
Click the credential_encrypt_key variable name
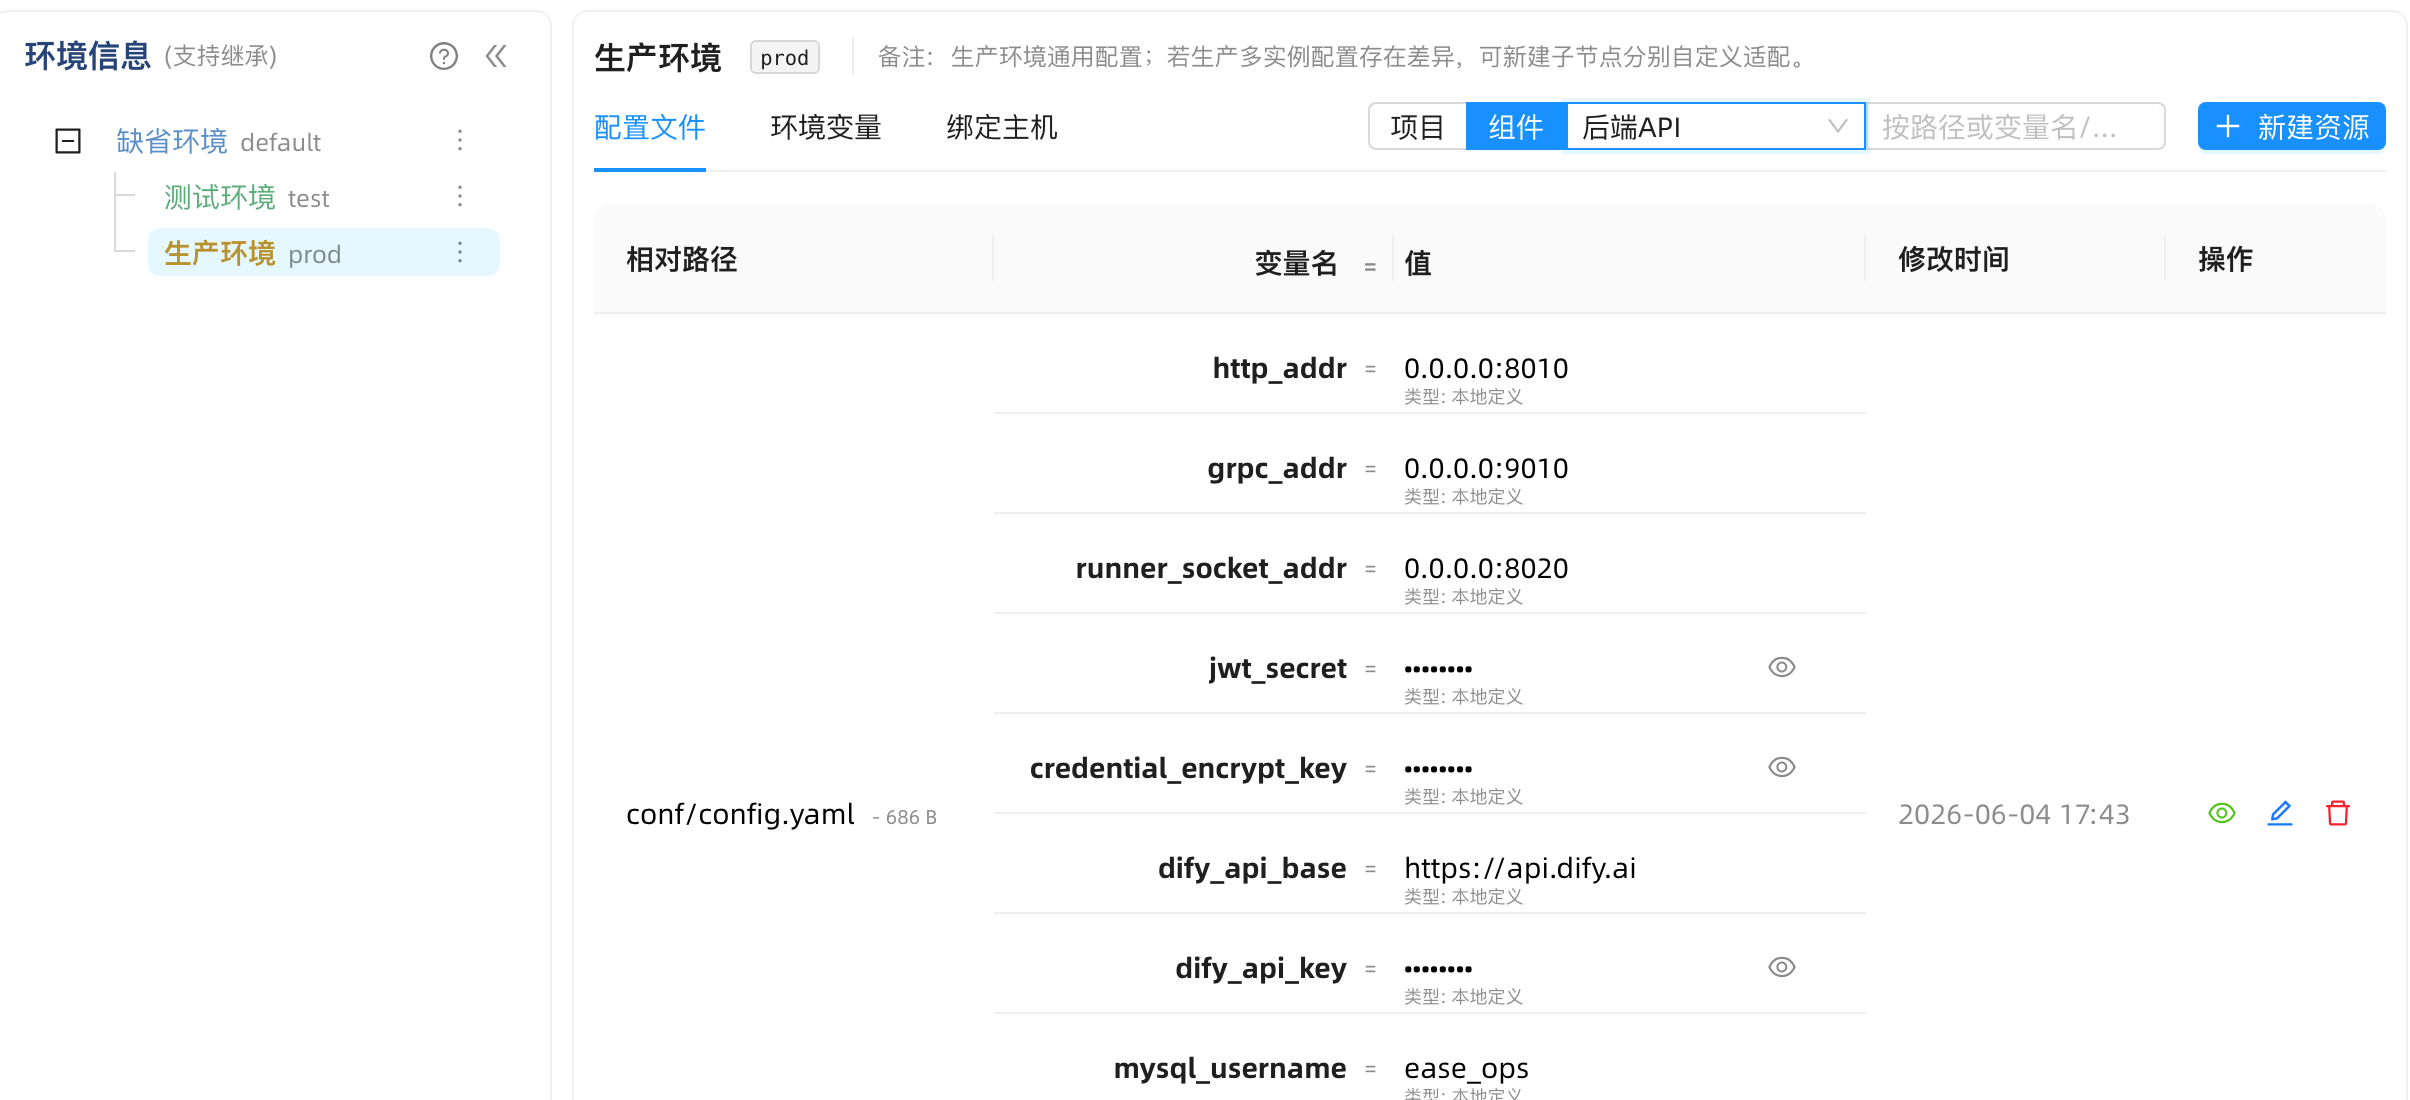(x=1188, y=769)
